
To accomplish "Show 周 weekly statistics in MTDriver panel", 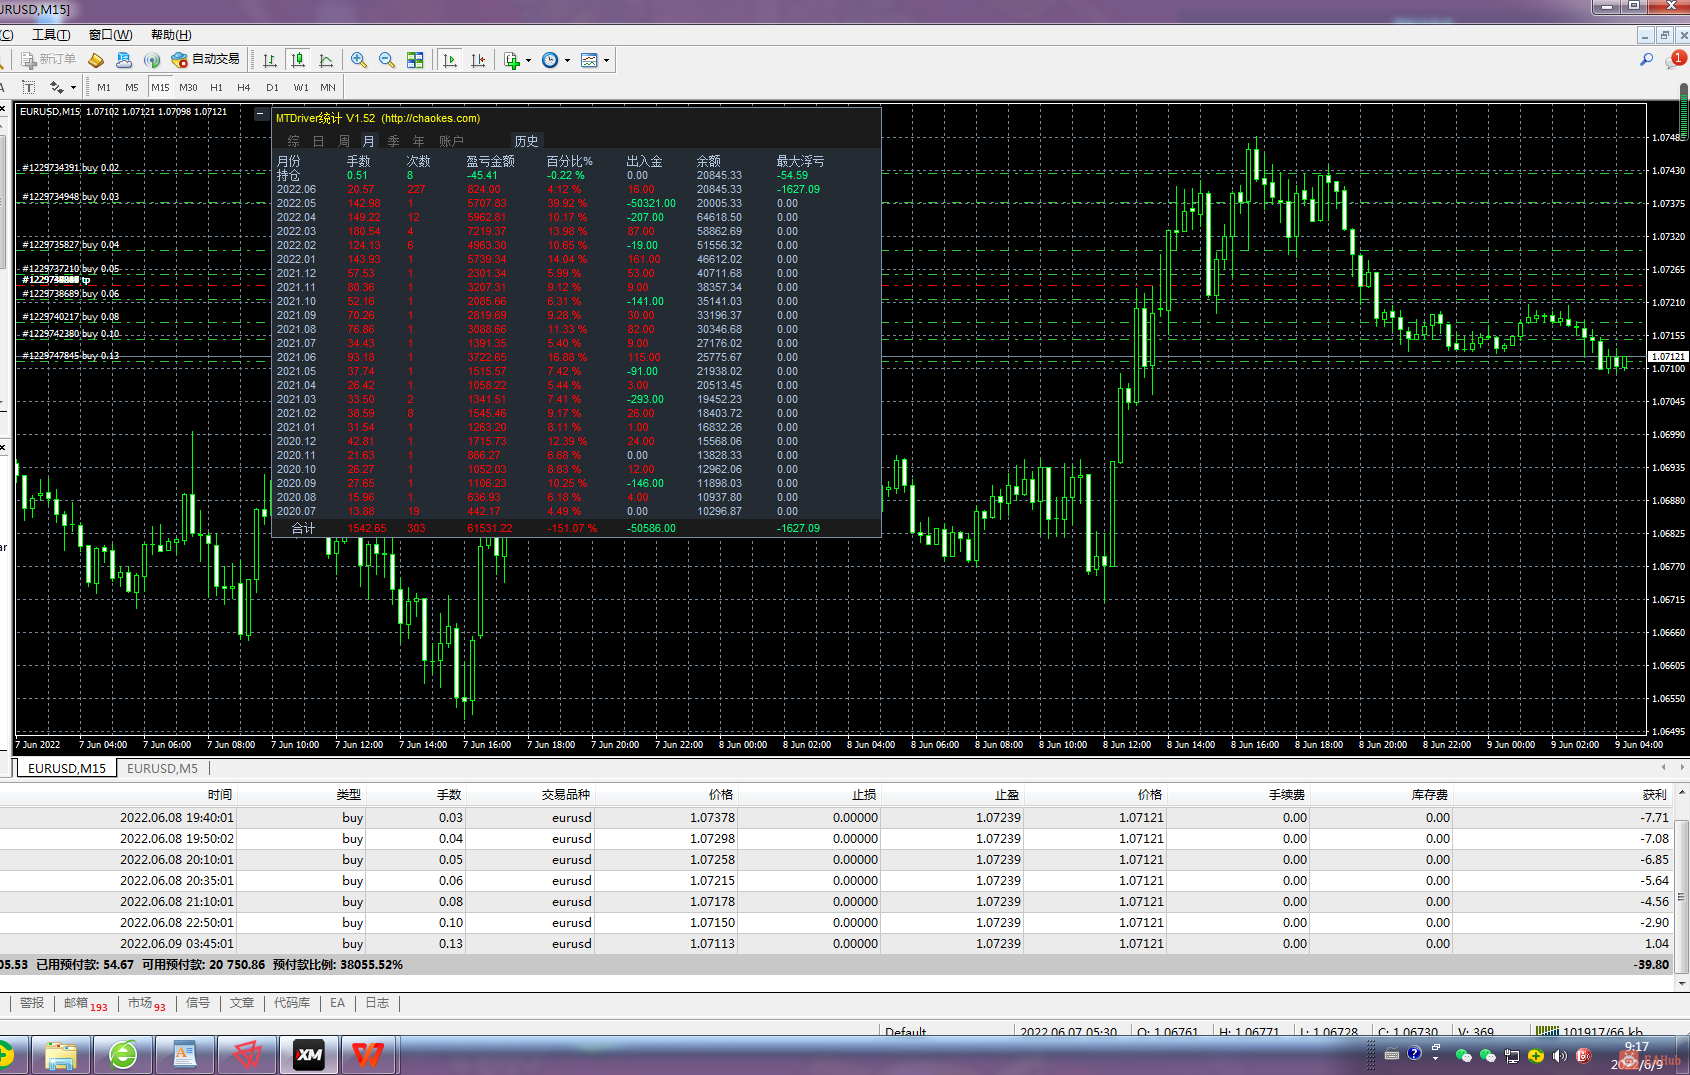I will tap(344, 141).
